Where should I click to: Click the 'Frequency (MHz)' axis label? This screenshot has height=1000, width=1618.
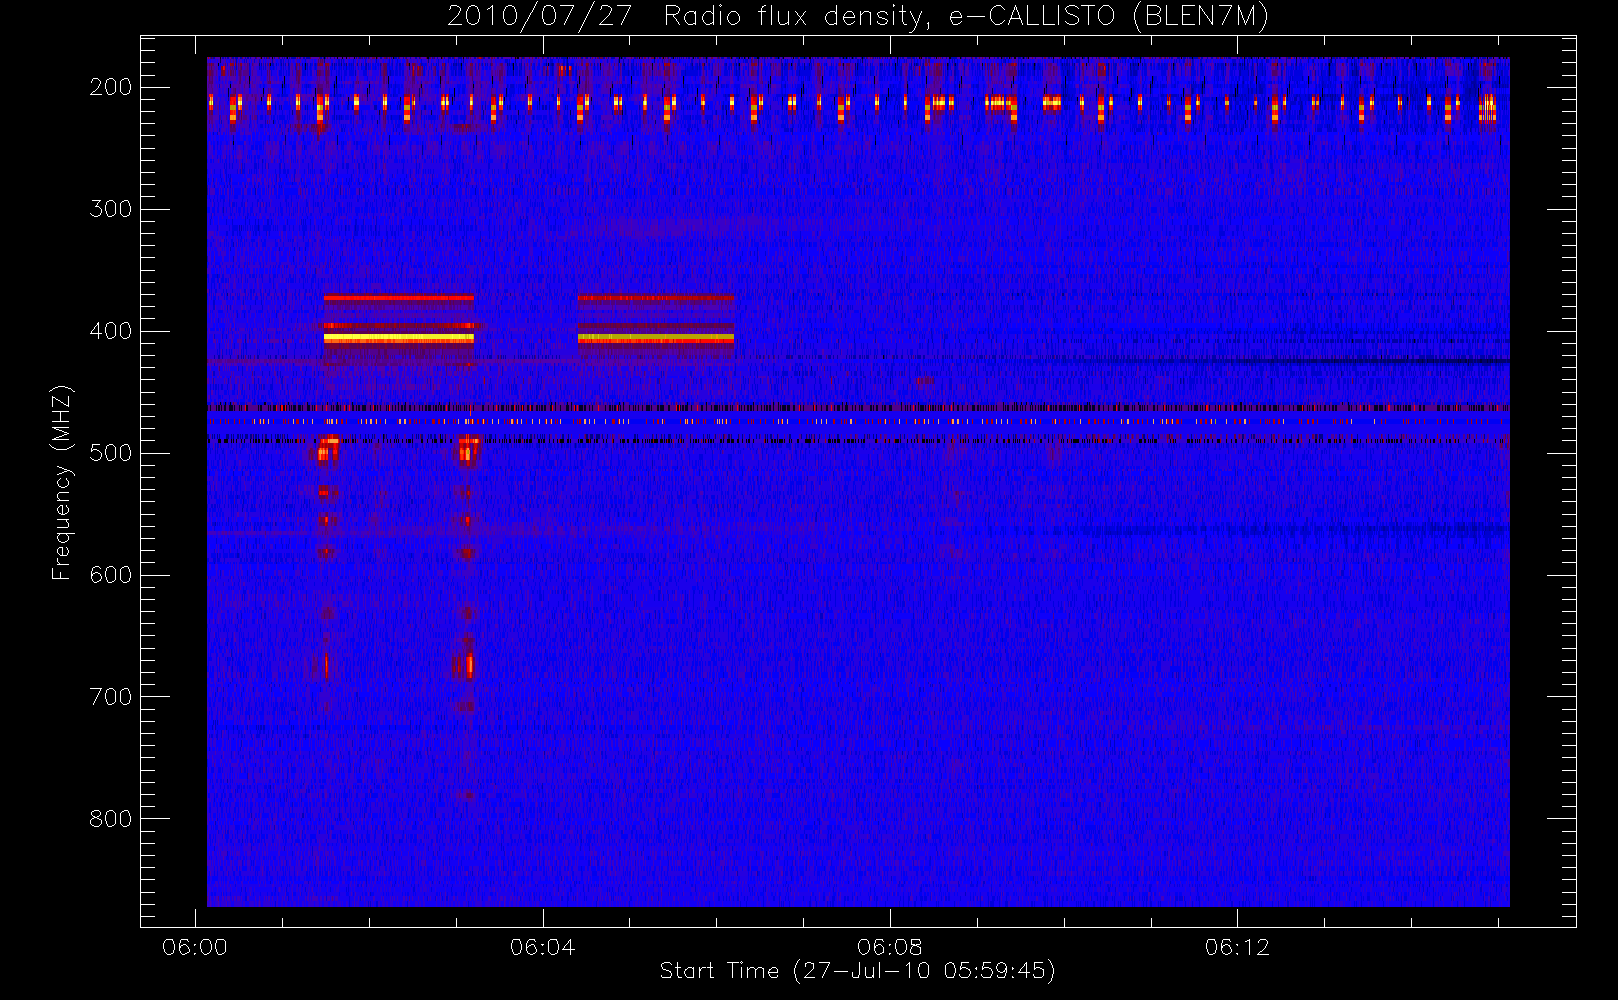63,482
